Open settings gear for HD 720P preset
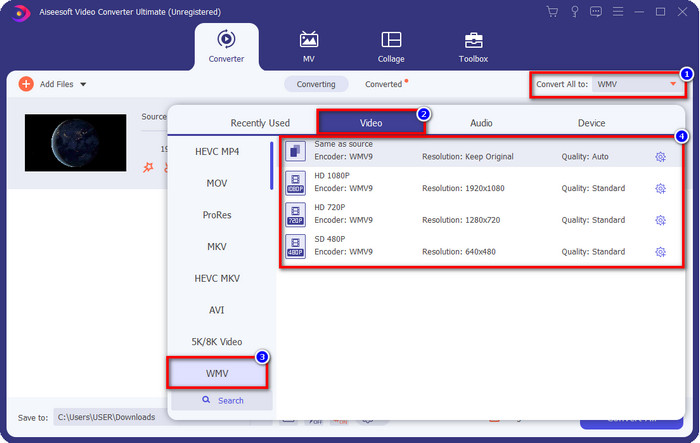Viewport: 700px width, 443px height. (x=660, y=220)
